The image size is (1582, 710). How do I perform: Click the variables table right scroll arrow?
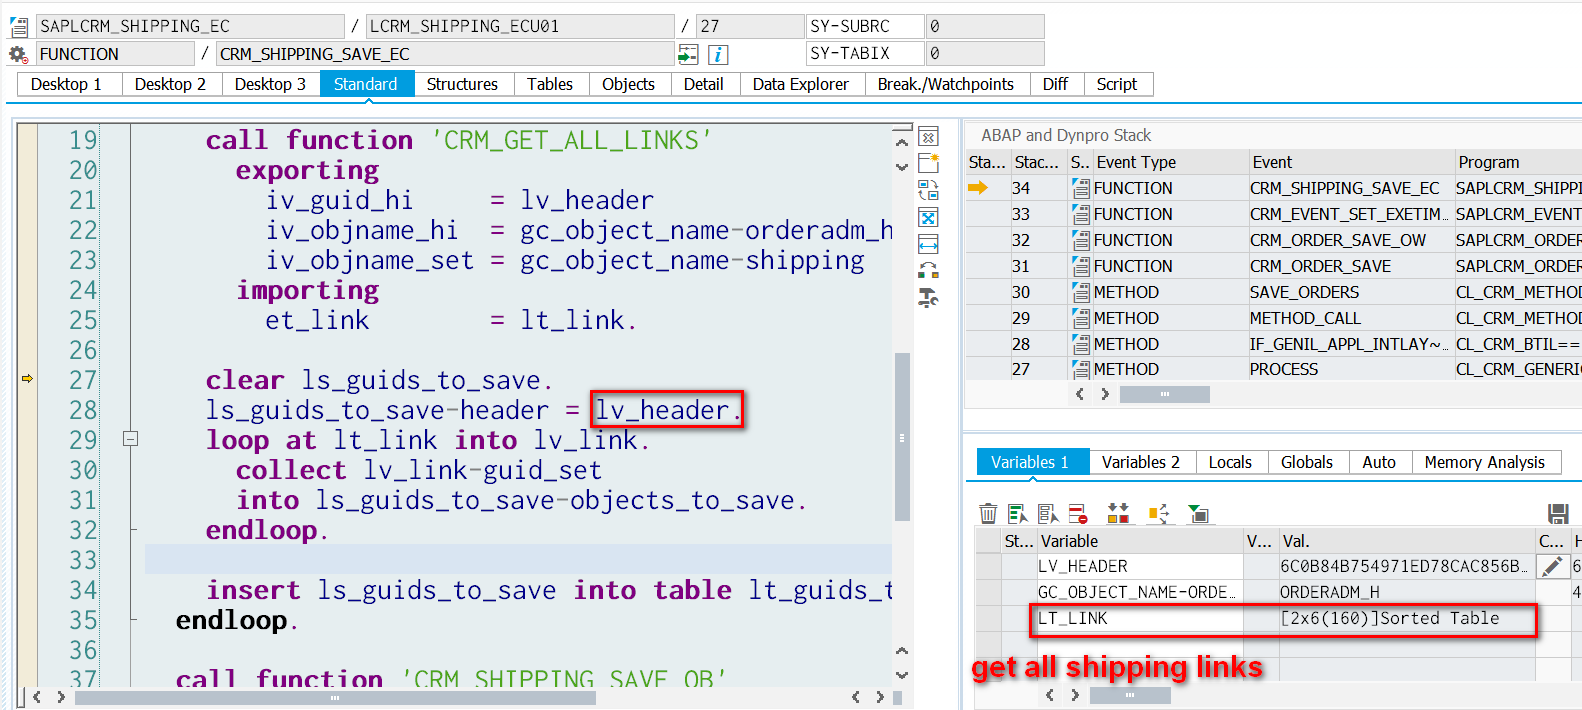(1075, 695)
